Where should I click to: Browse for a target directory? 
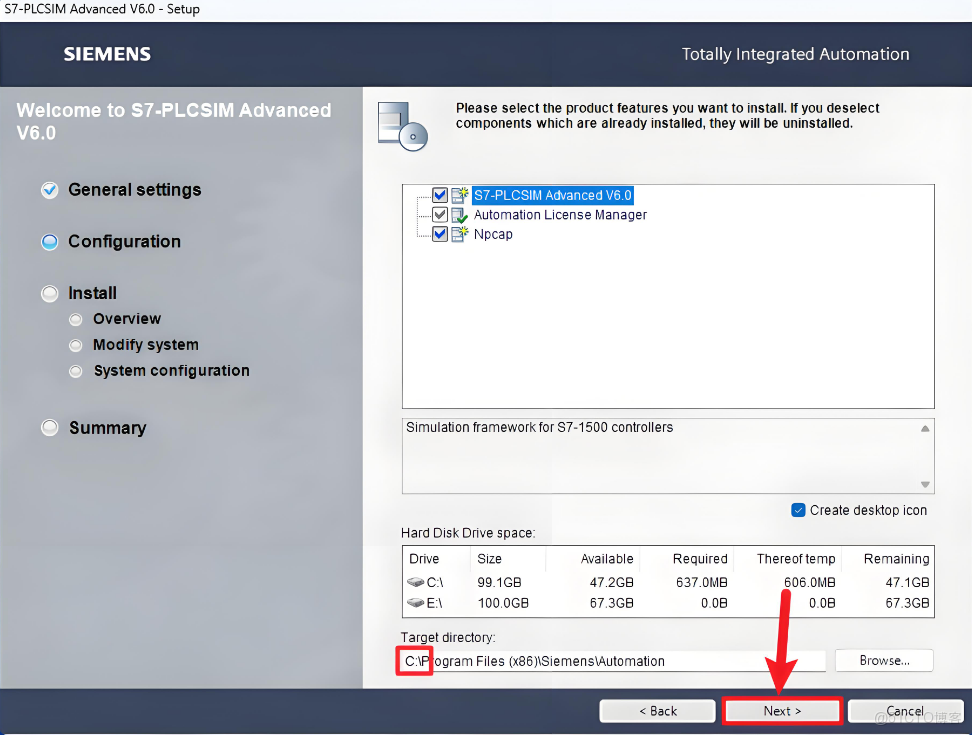pyautogui.click(x=884, y=661)
